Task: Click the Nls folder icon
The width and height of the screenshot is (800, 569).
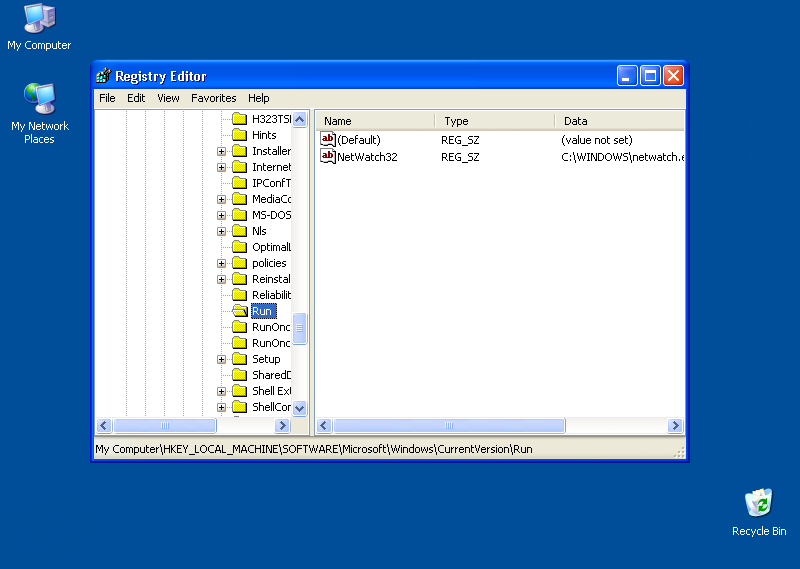Action: (239, 231)
